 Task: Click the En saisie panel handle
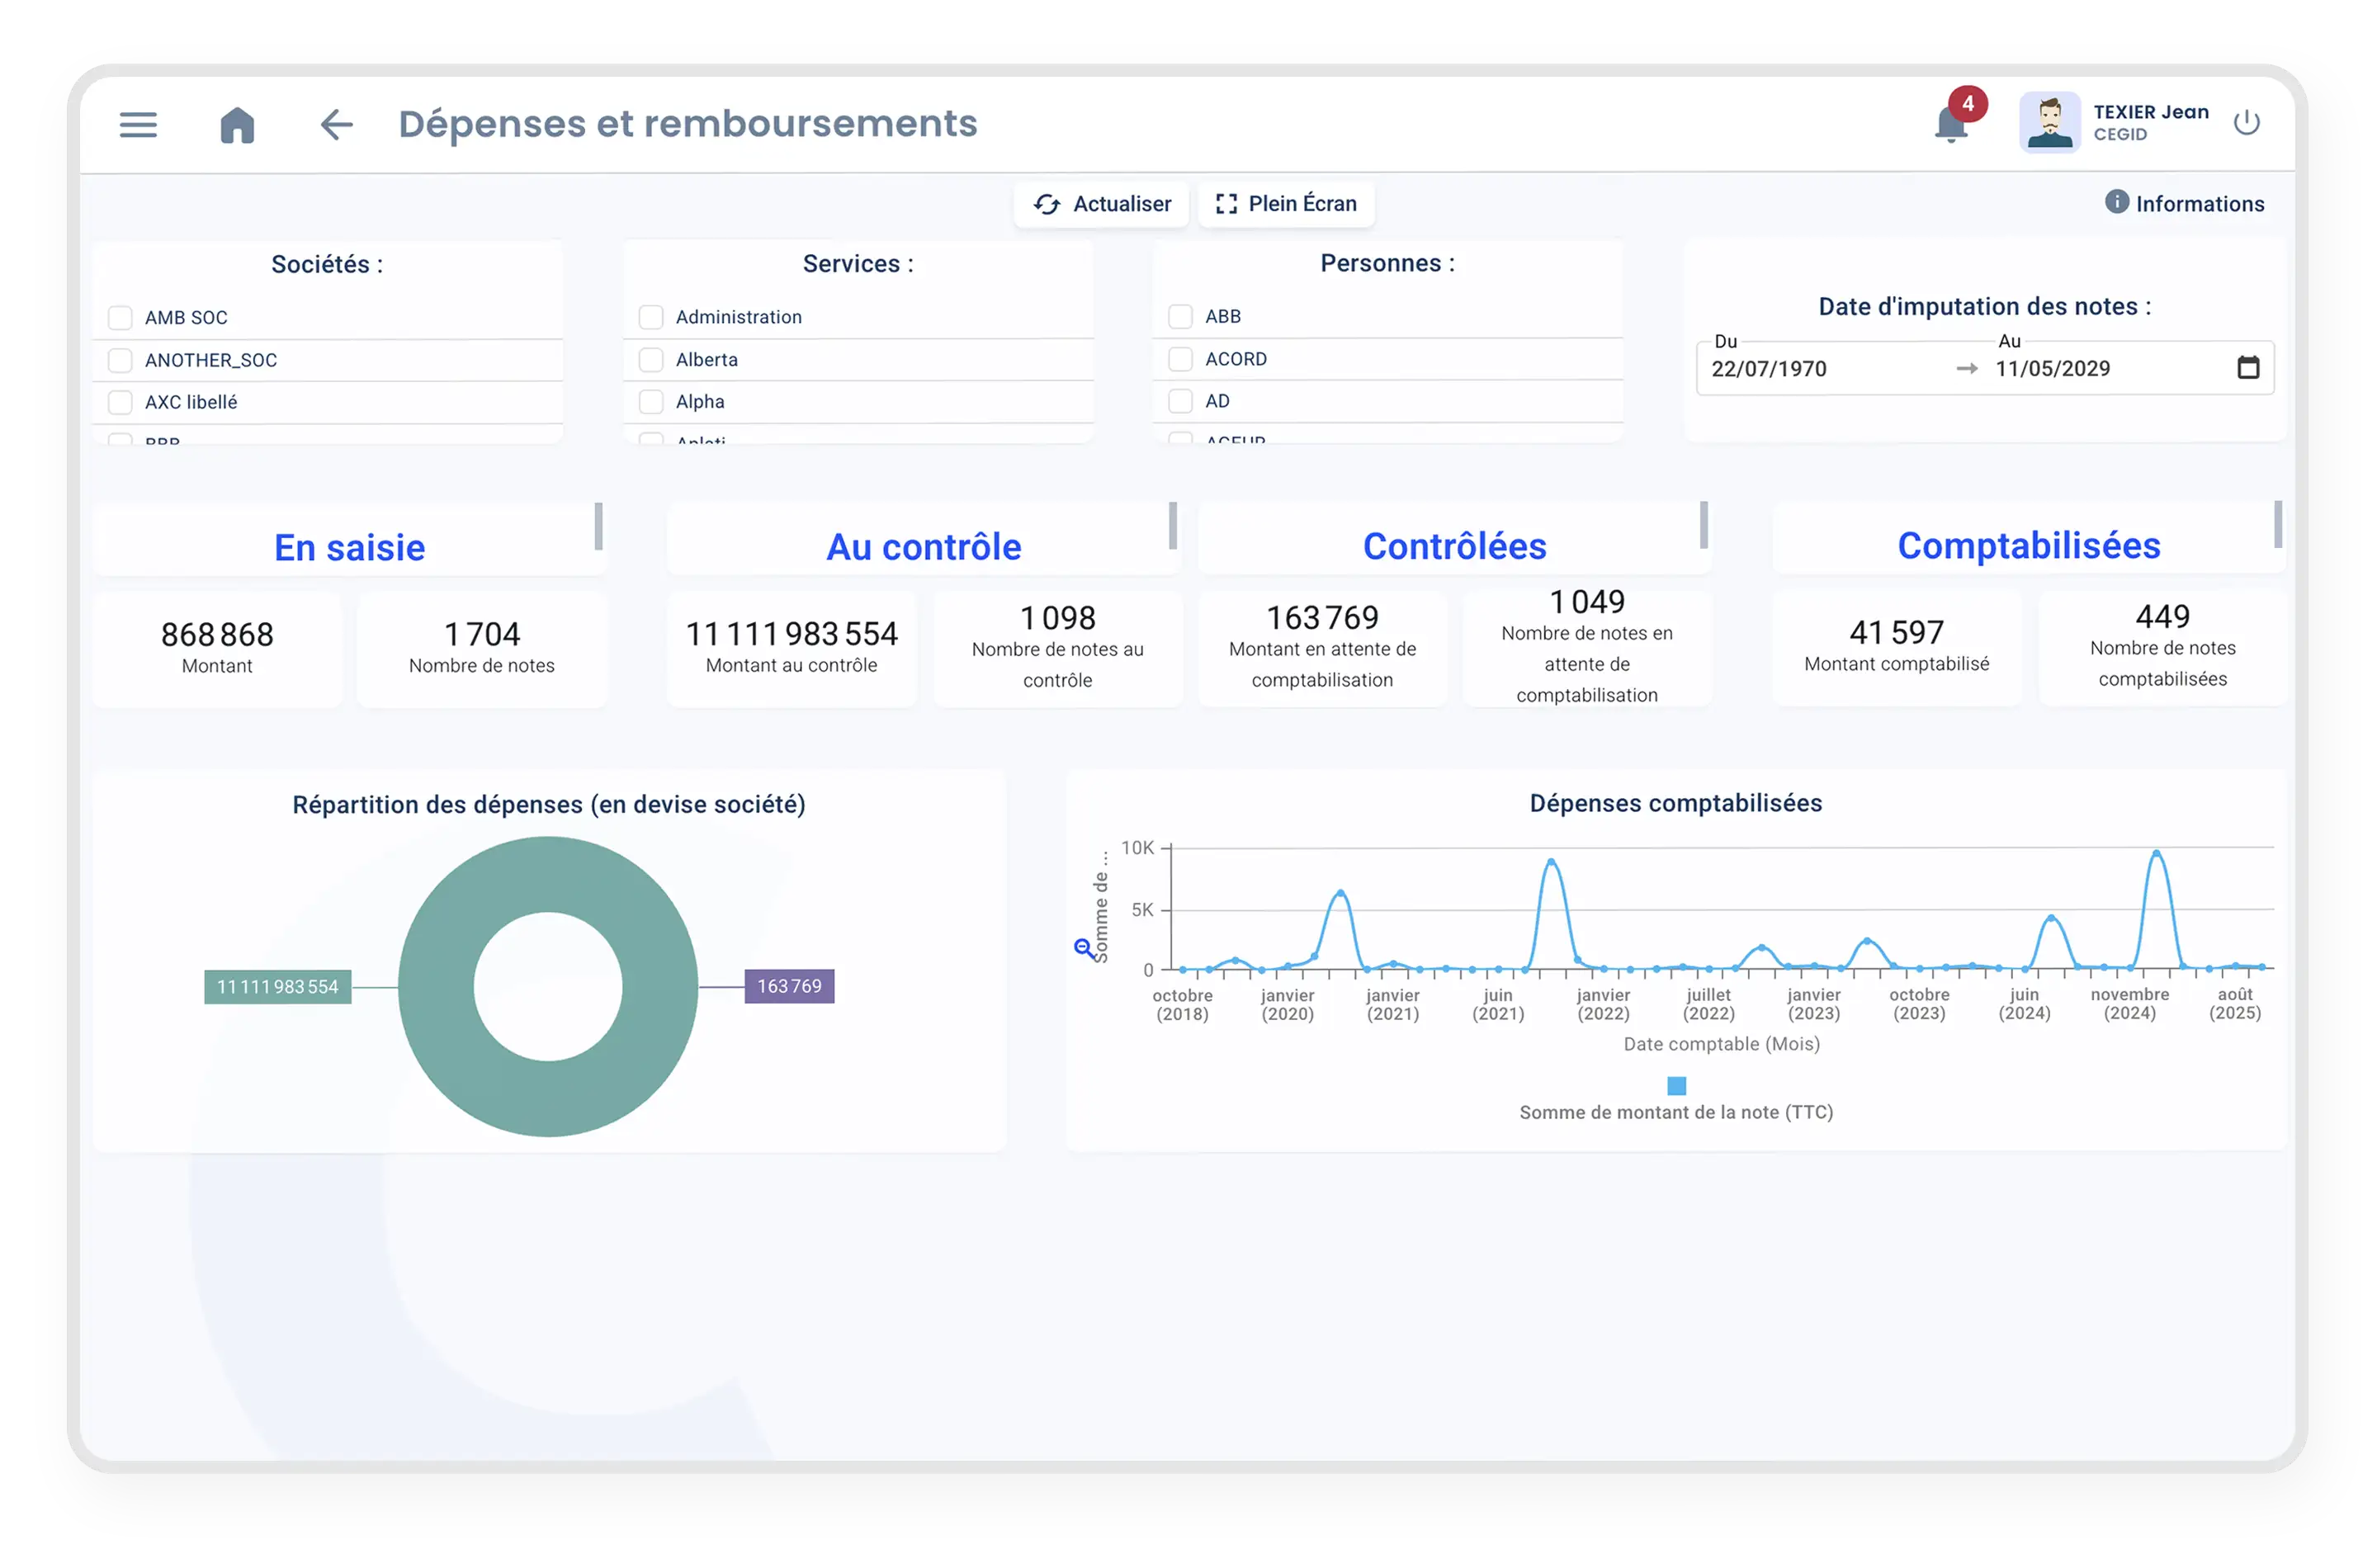pyautogui.click(x=598, y=526)
